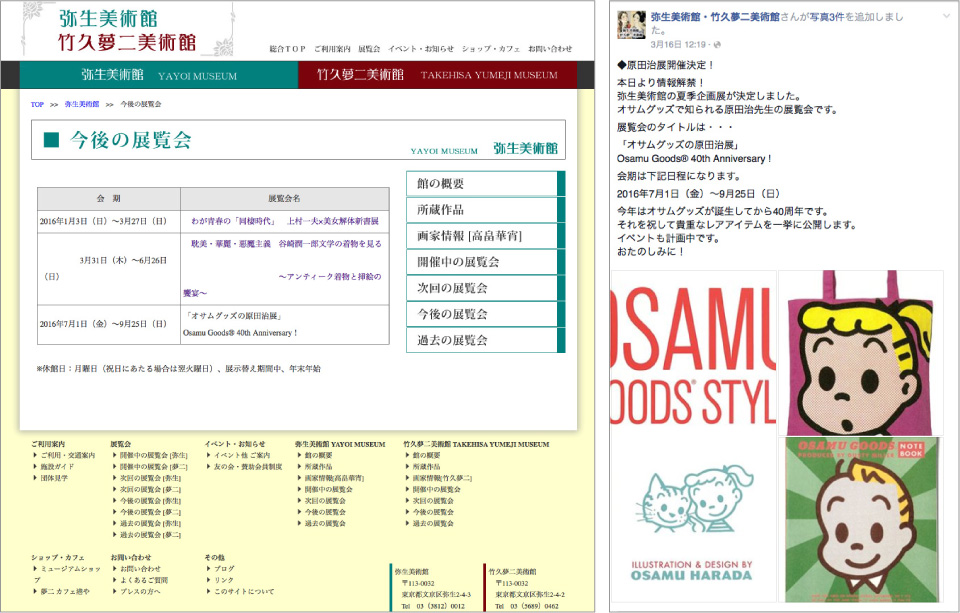Click the date cell 2016年7月1日(金)〜9月25日(日)
This screenshot has height=613, width=960.
point(109,324)
